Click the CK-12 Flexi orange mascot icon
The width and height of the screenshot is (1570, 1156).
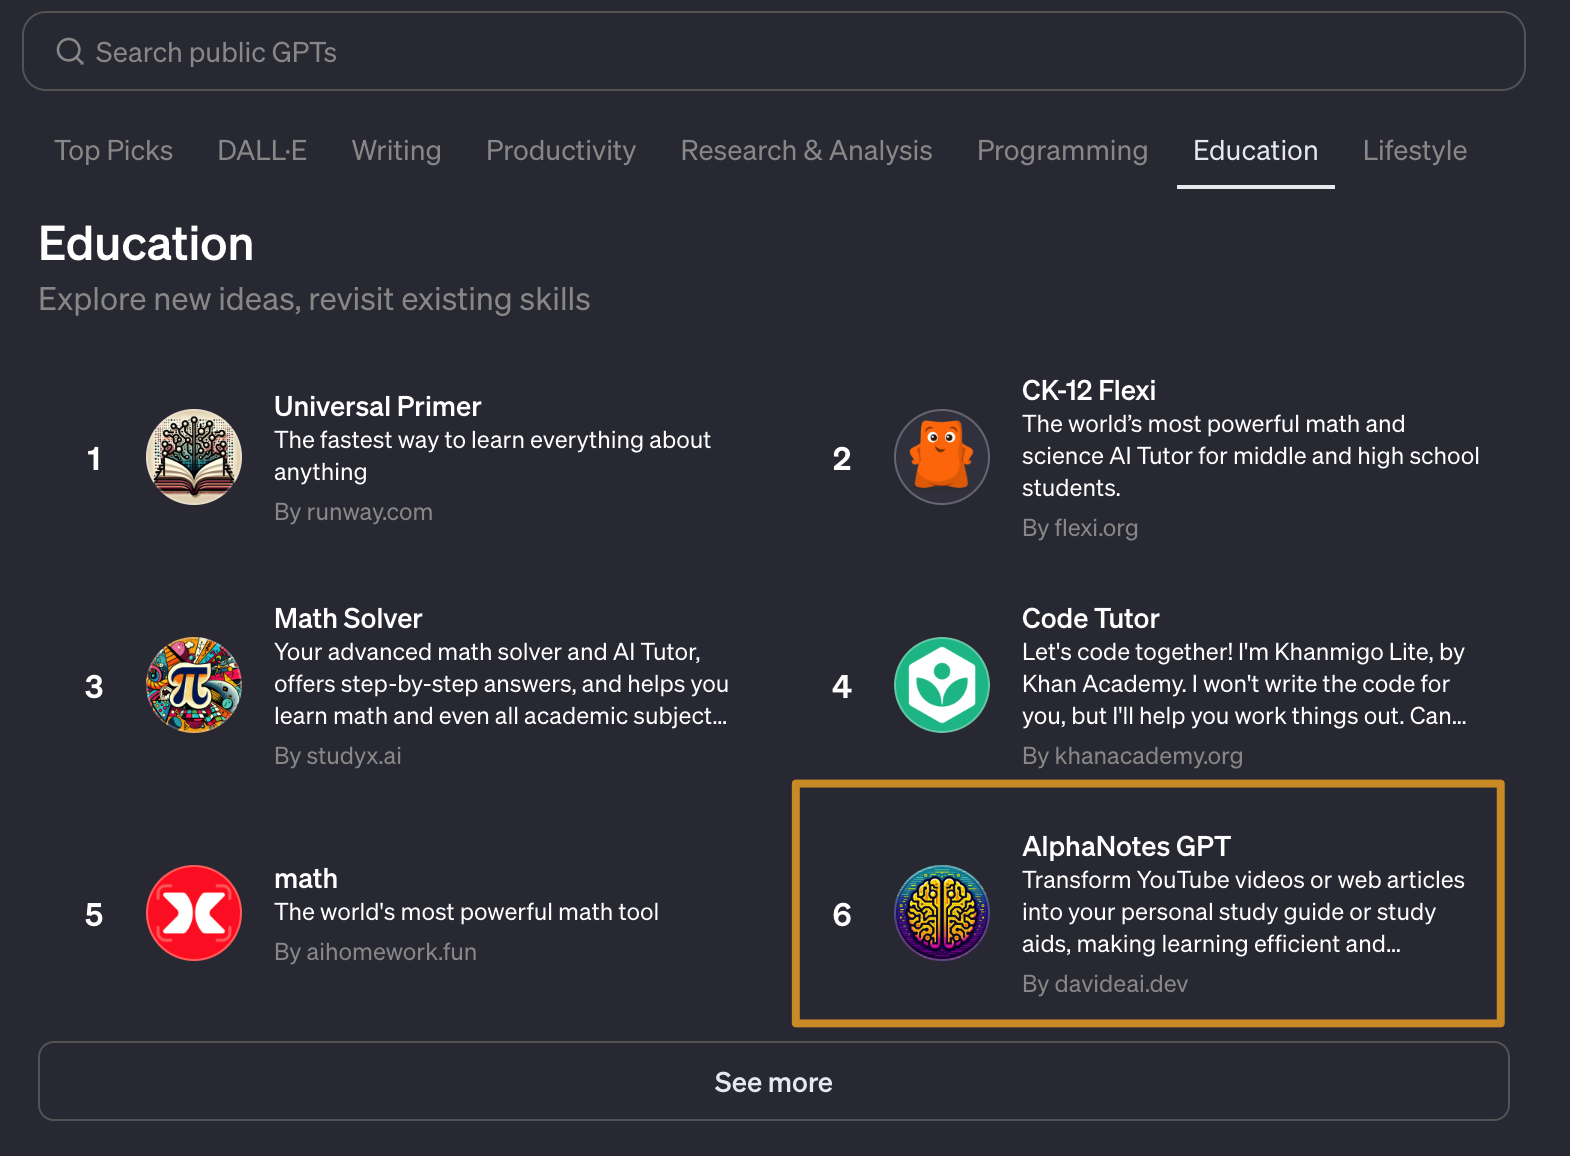coord(942,457)
